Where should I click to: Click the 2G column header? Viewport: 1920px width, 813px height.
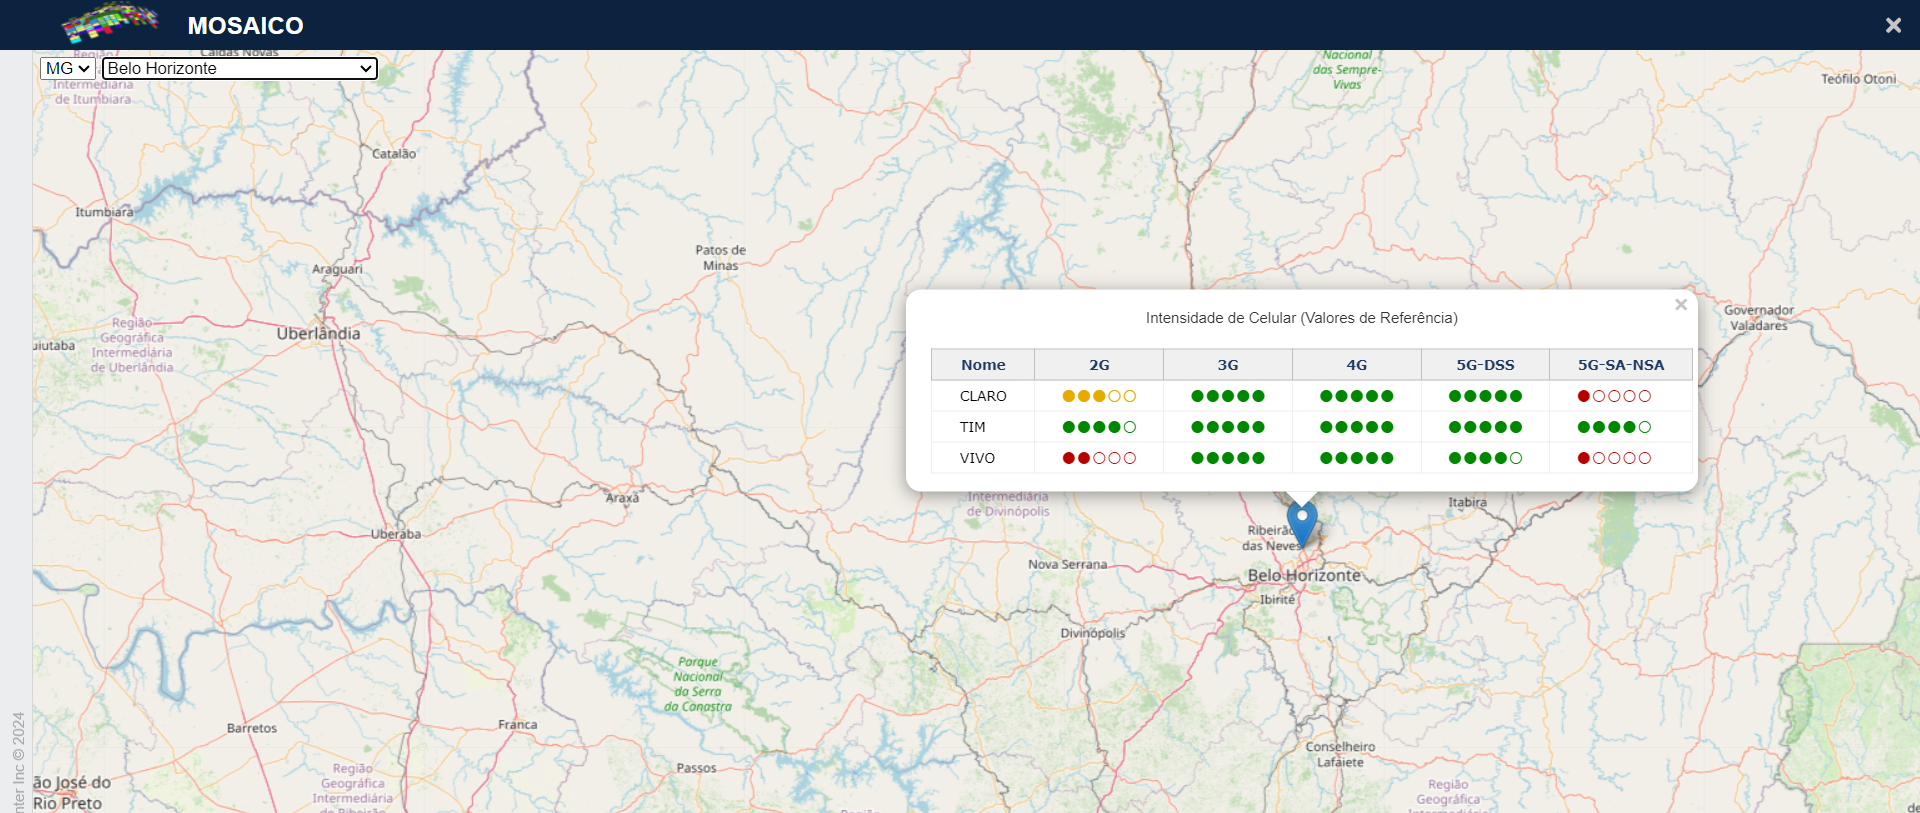click(x=1099, y=365)
